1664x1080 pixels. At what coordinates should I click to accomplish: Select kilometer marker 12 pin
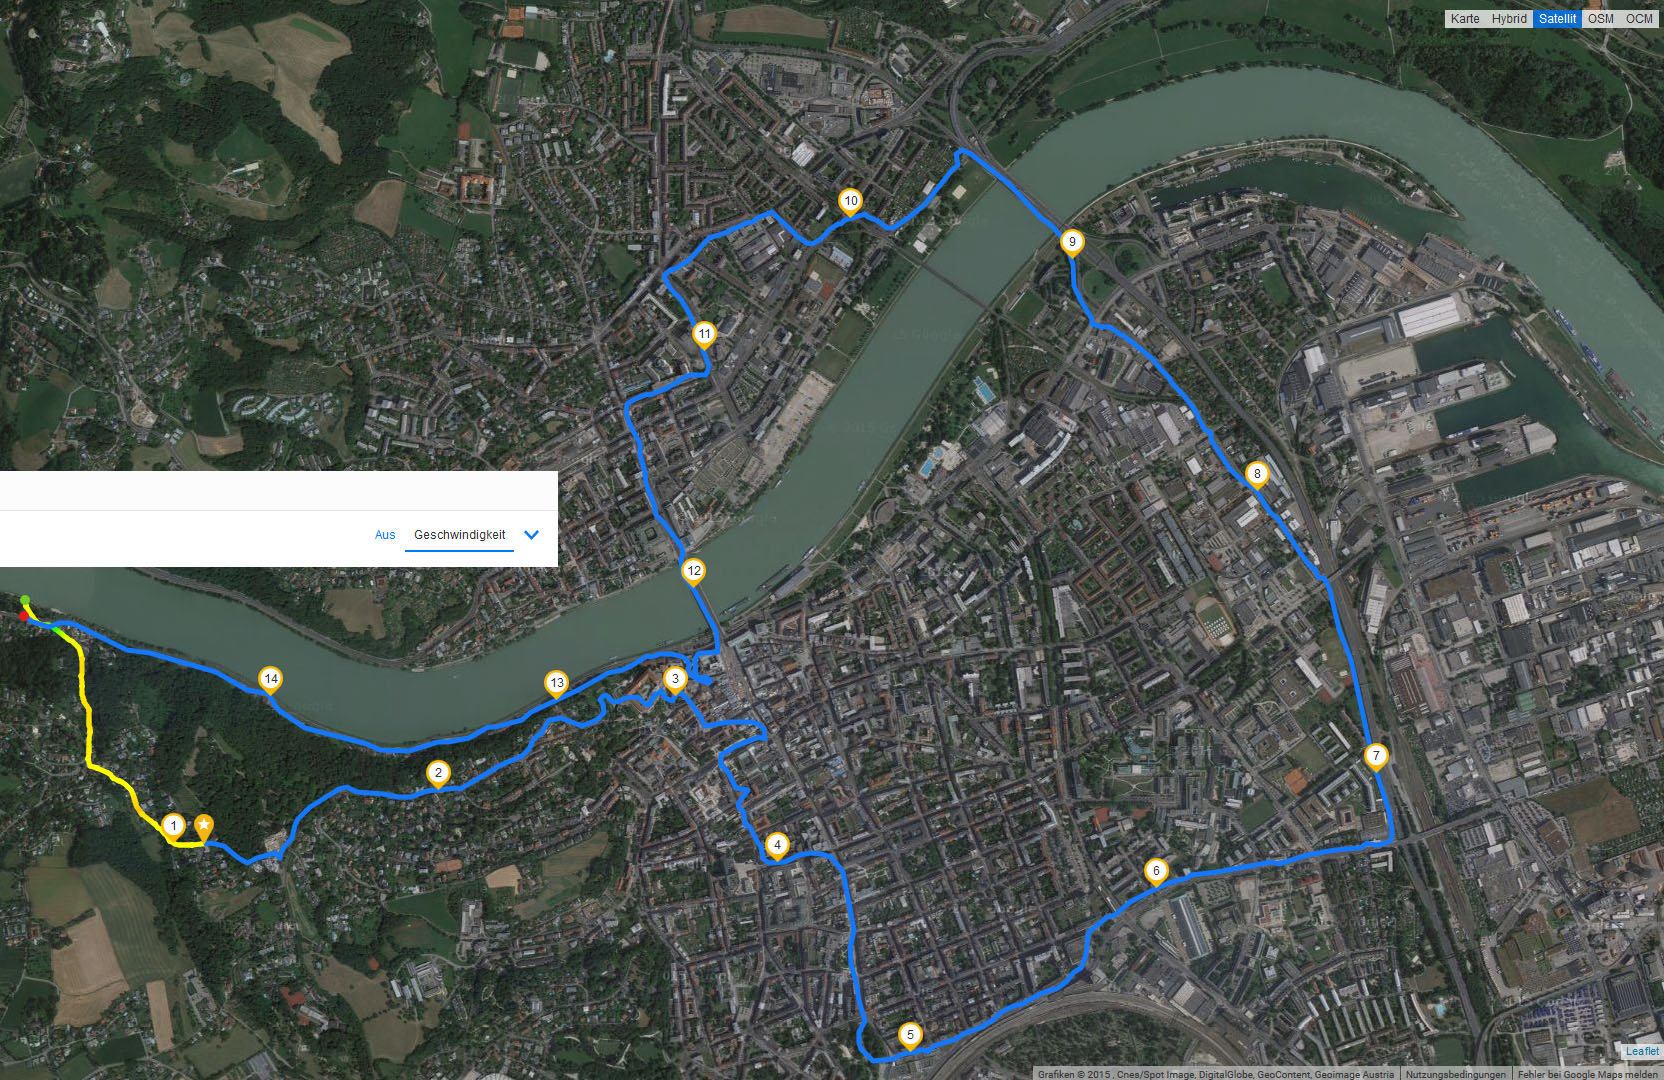(694, 572)
